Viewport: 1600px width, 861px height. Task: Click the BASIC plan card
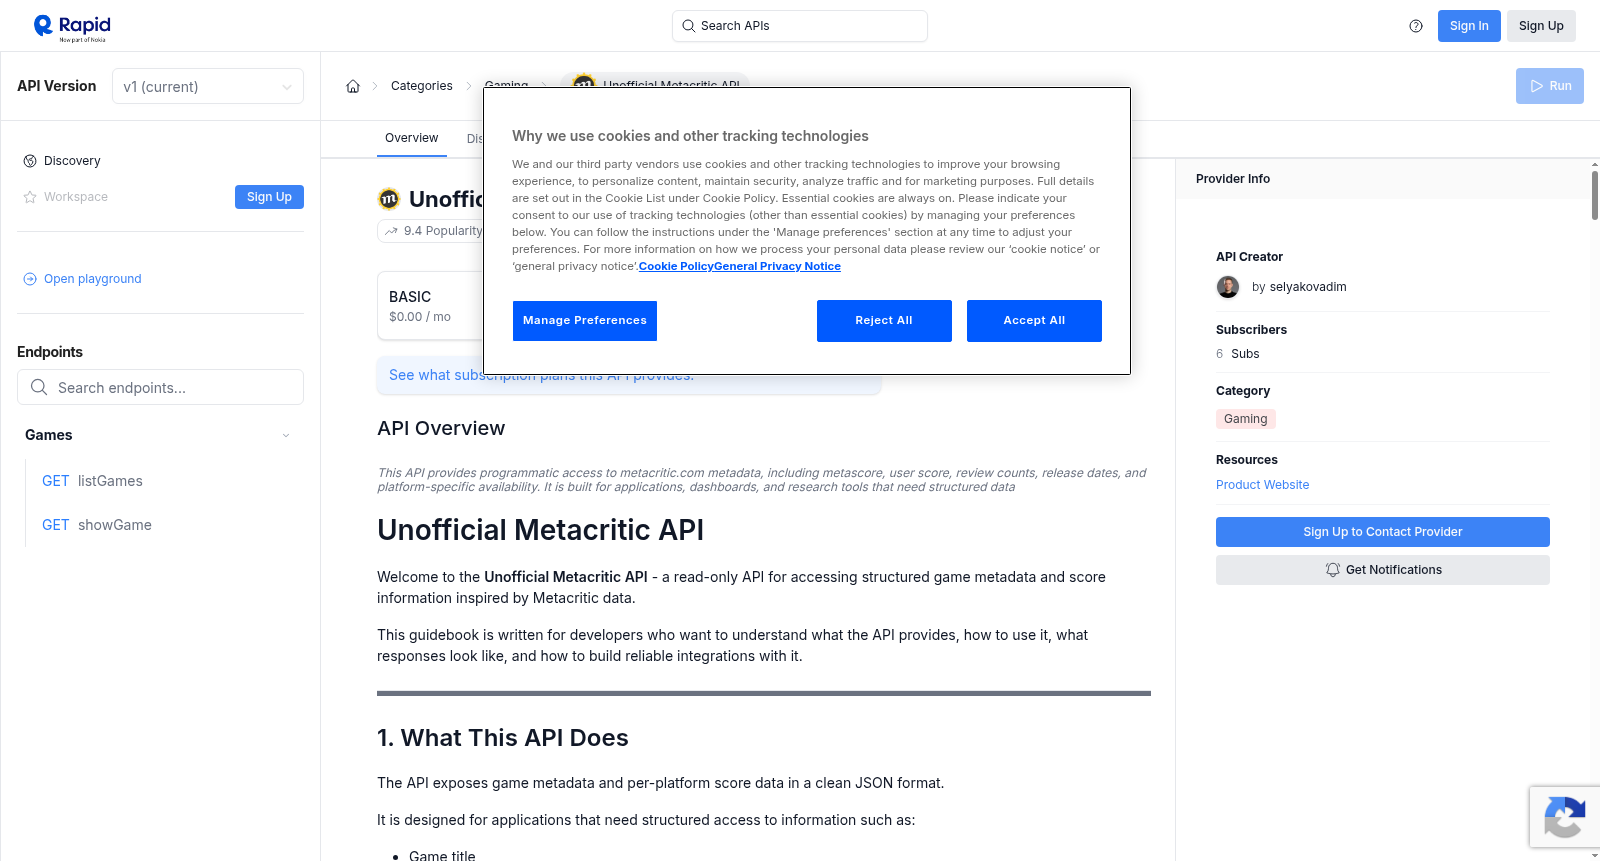tap(431, 306)
